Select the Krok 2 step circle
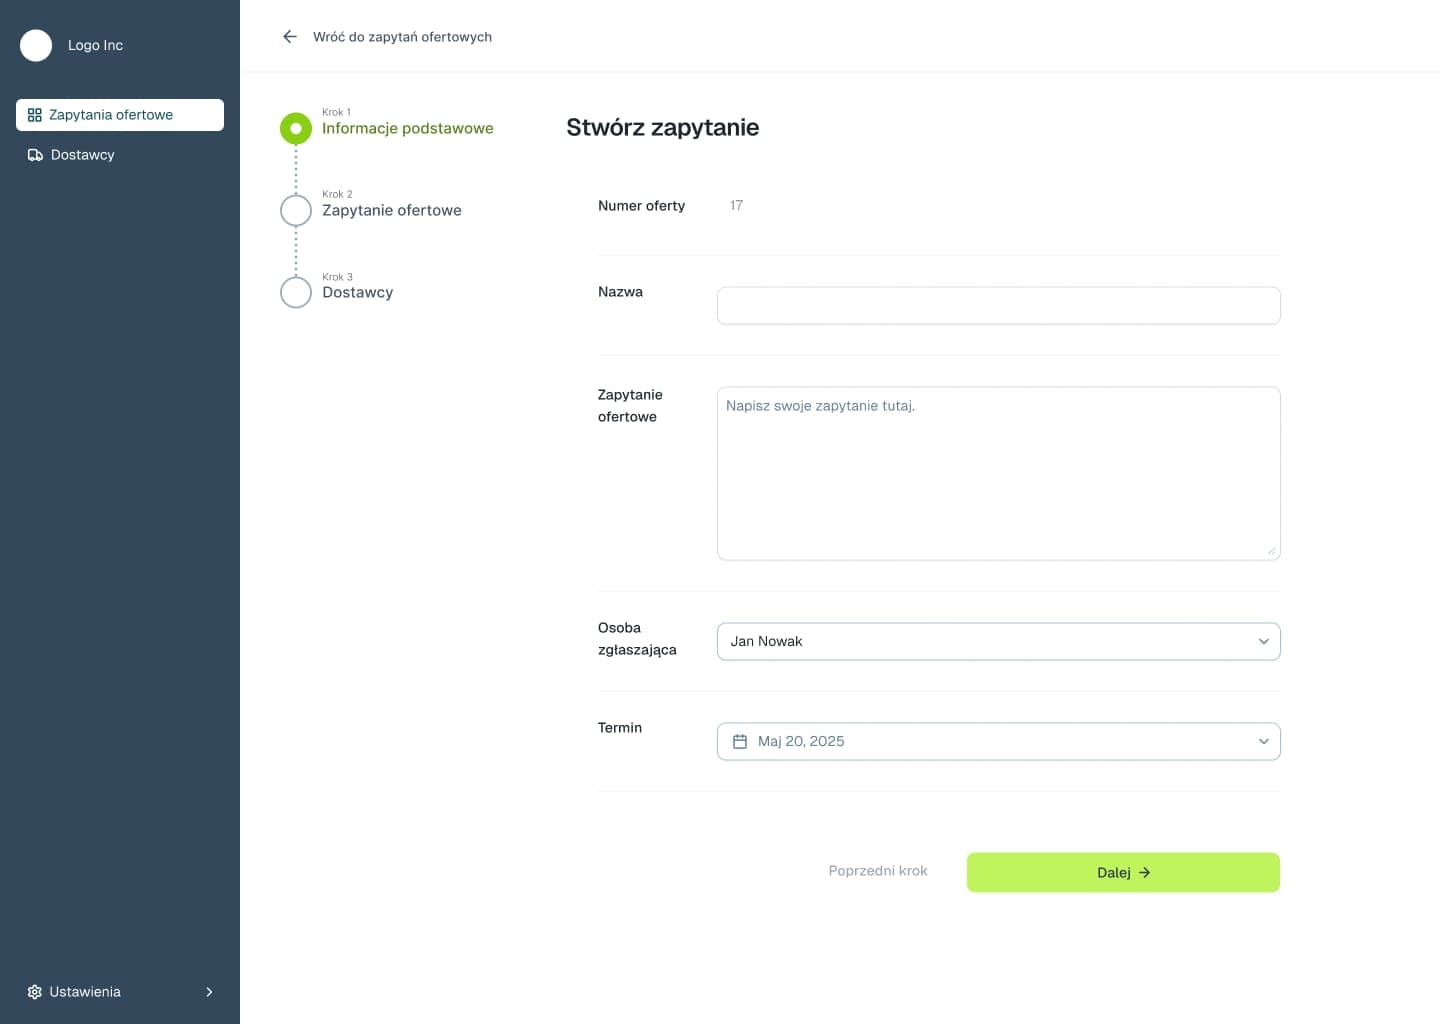This screenshot has height=1024, width=1440. pyautogui.click(x=296, y=211)
